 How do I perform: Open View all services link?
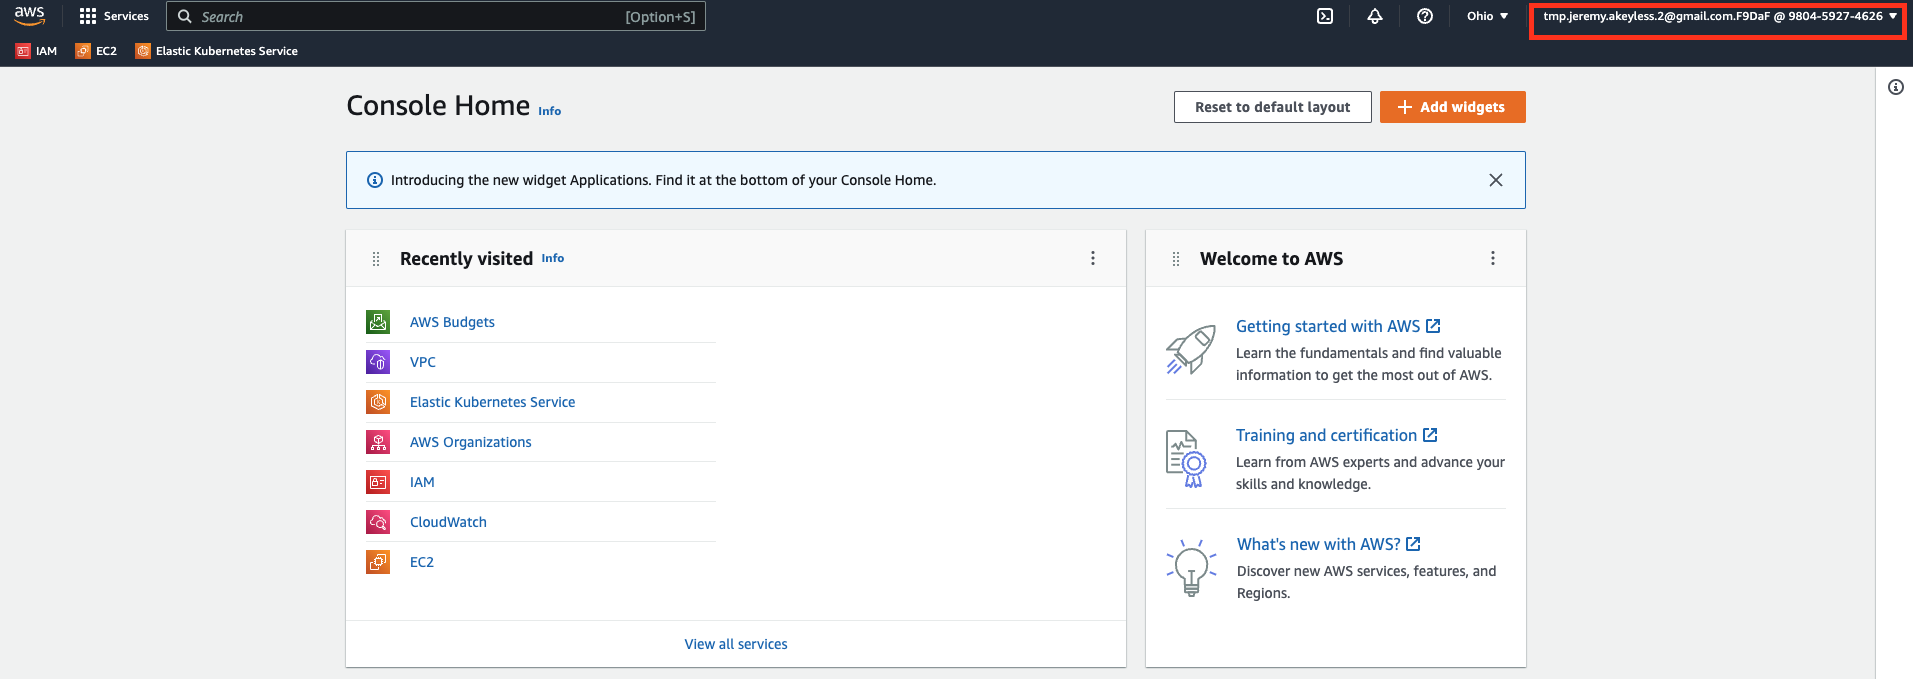pos(735,644)
